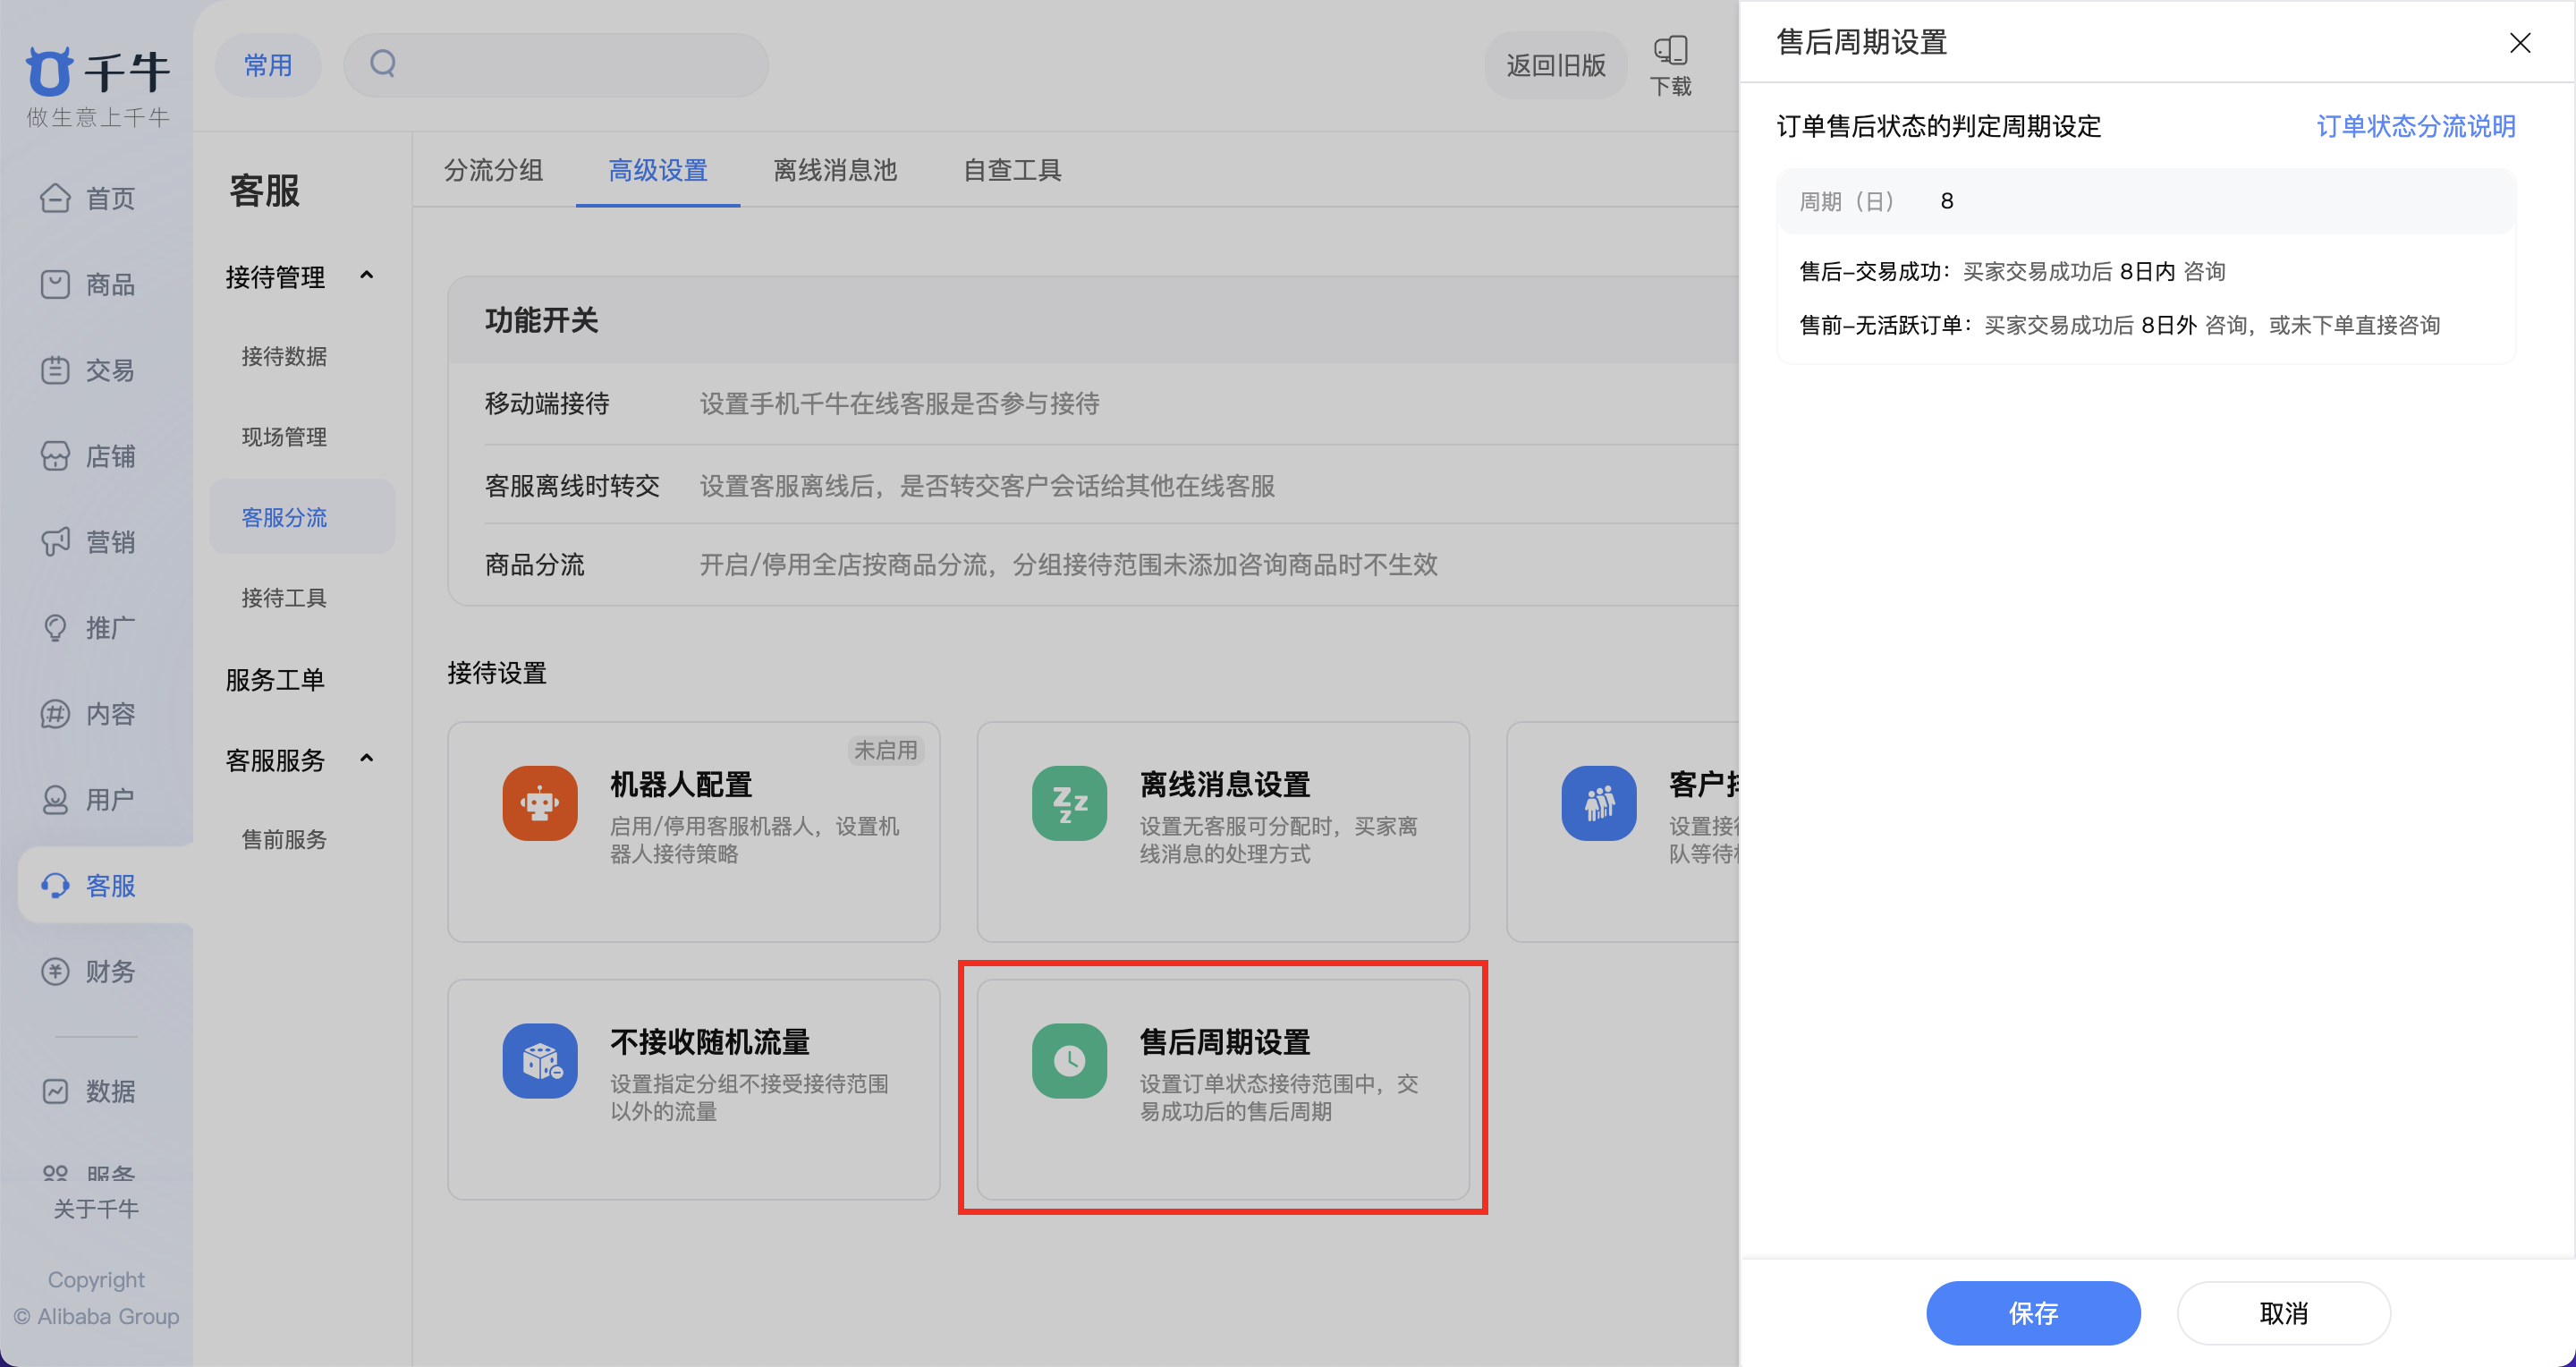Image resolution: width=2576 pixels, height=1367 pixels.
Task: Collapse the 接待管理 section
Action: pos(367,276)
